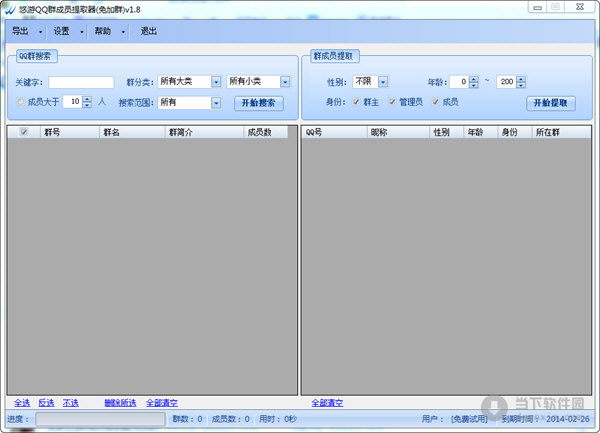Click the 成员数 column header
The image size is (600, 433).
(266, 132)
